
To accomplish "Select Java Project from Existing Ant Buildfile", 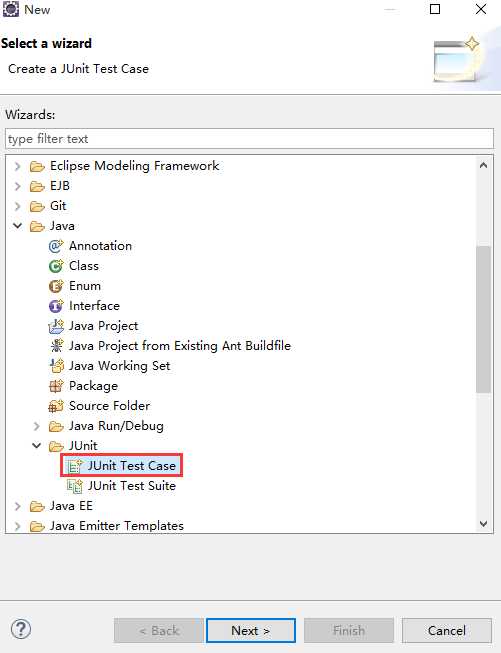I will (180, 346).
